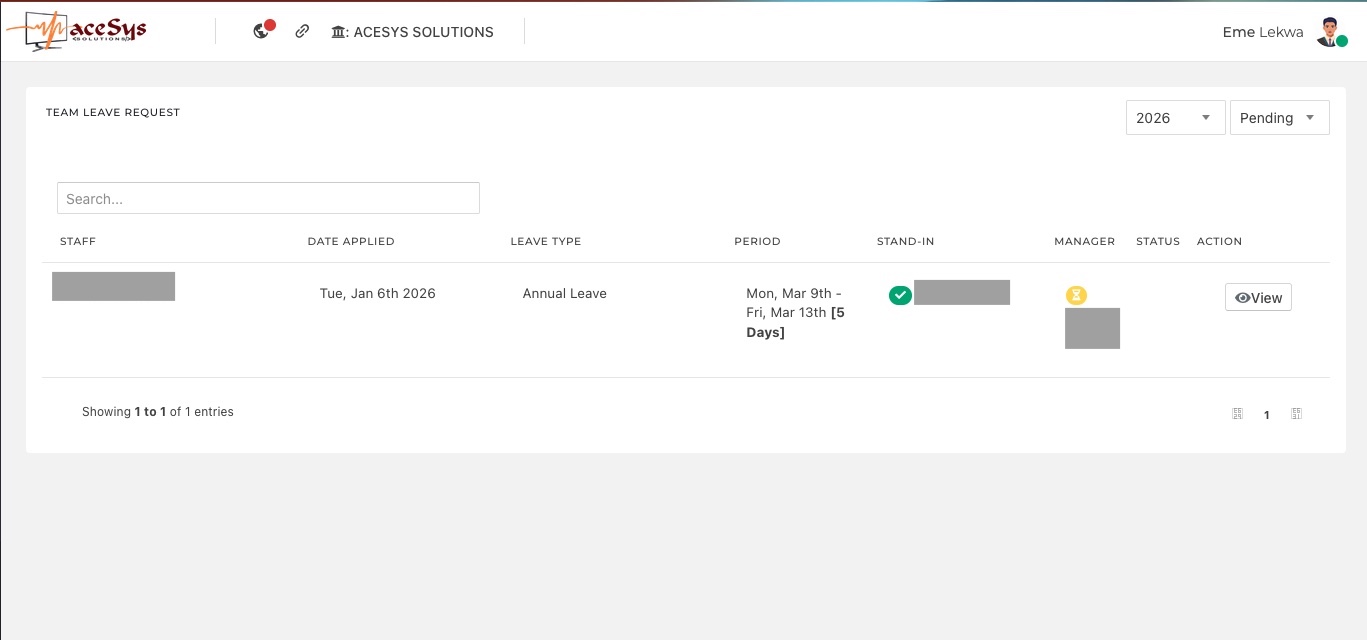The image size is (1367, 640).
Task: Select page 1 in pagination
Action: click(1267, 414)
